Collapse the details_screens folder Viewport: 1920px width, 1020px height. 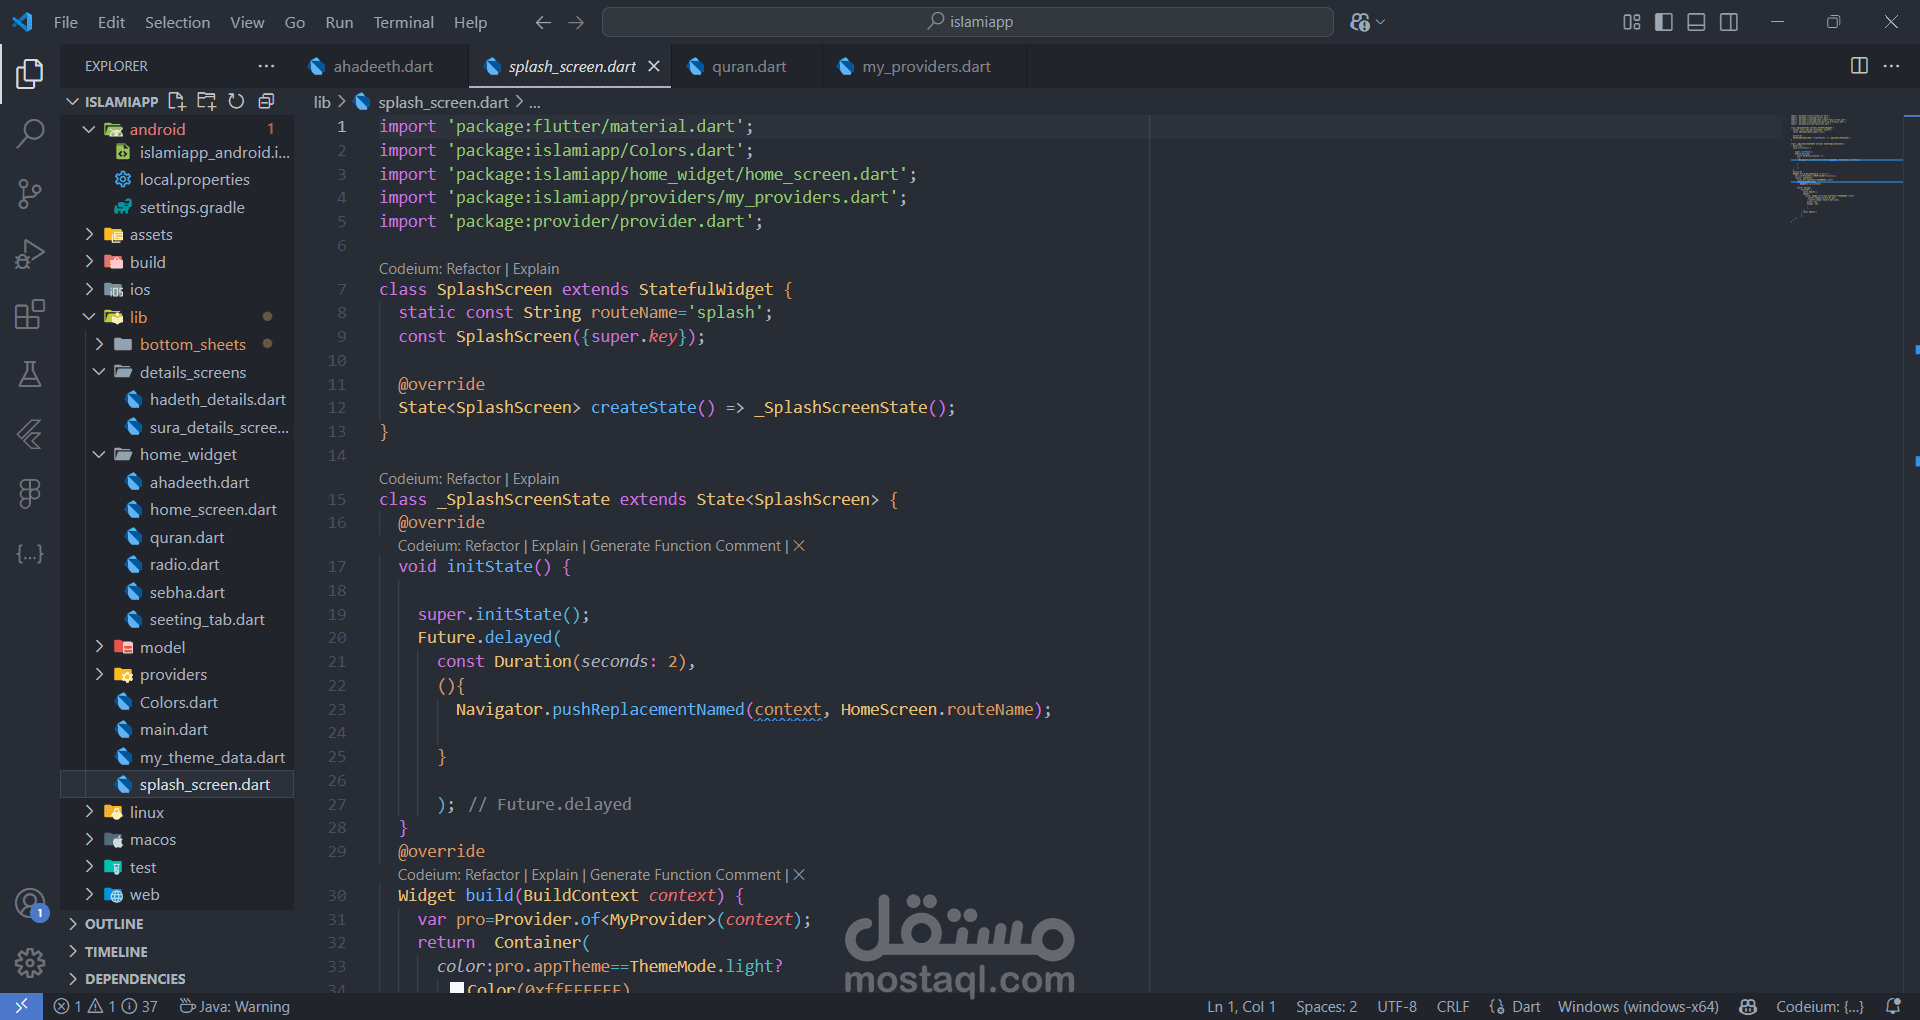(99, 372)
